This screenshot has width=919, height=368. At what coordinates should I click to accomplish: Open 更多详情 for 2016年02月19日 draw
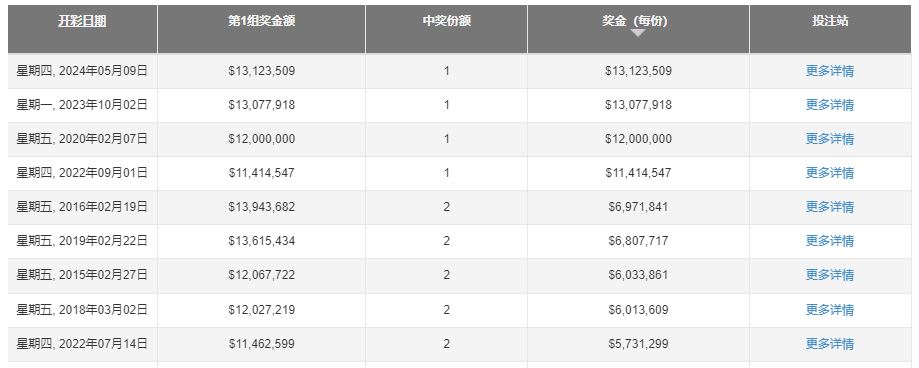[x=830, y=207]
